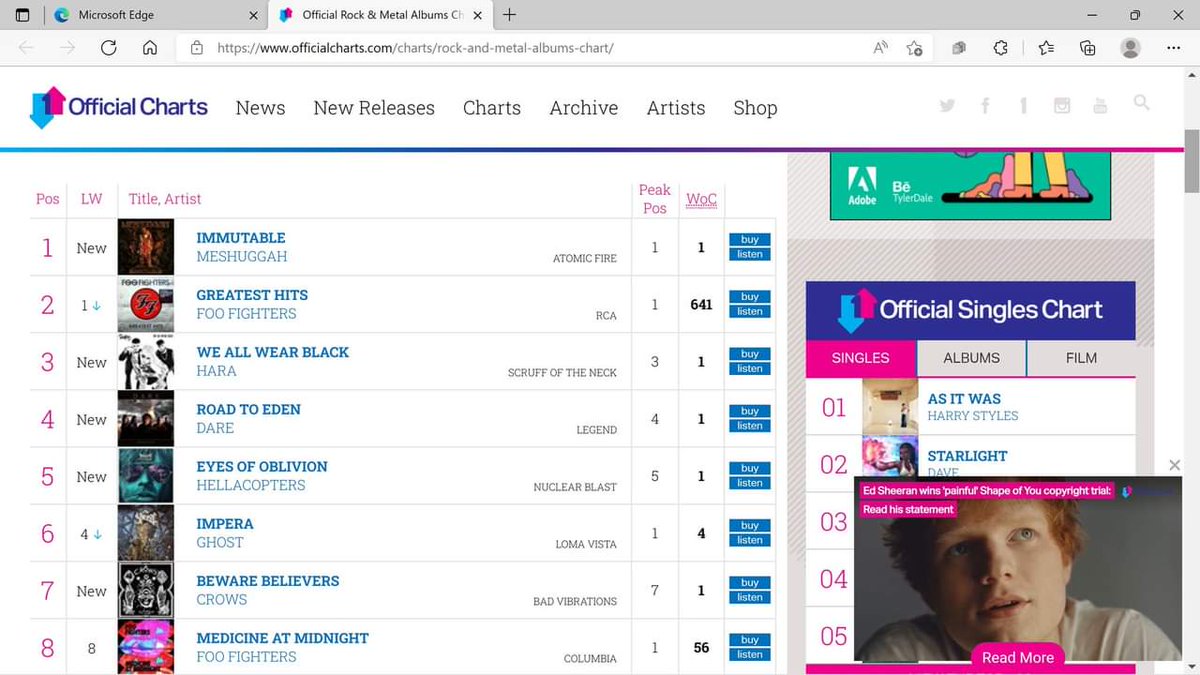Select the ALBUMS tab in sidebar chart
The height and width of the screenshot is (675, 1200).
tap(971, 358)
